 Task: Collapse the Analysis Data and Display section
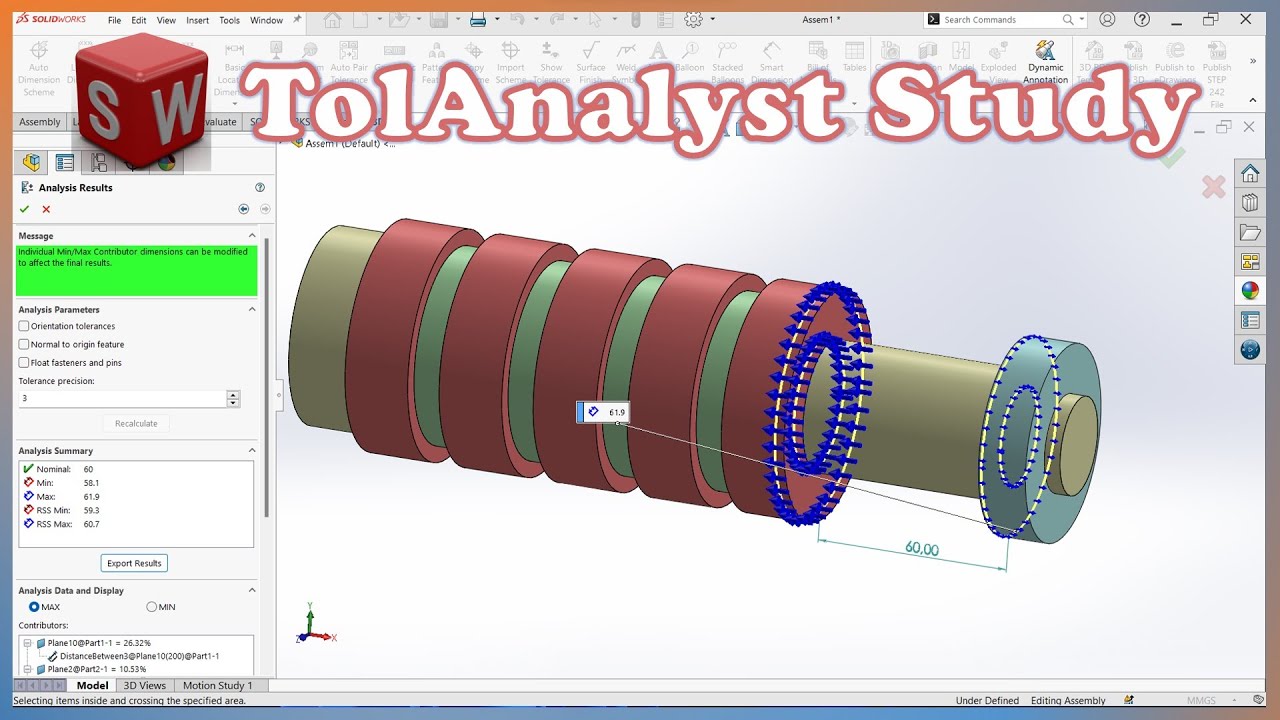coord(252,590)
